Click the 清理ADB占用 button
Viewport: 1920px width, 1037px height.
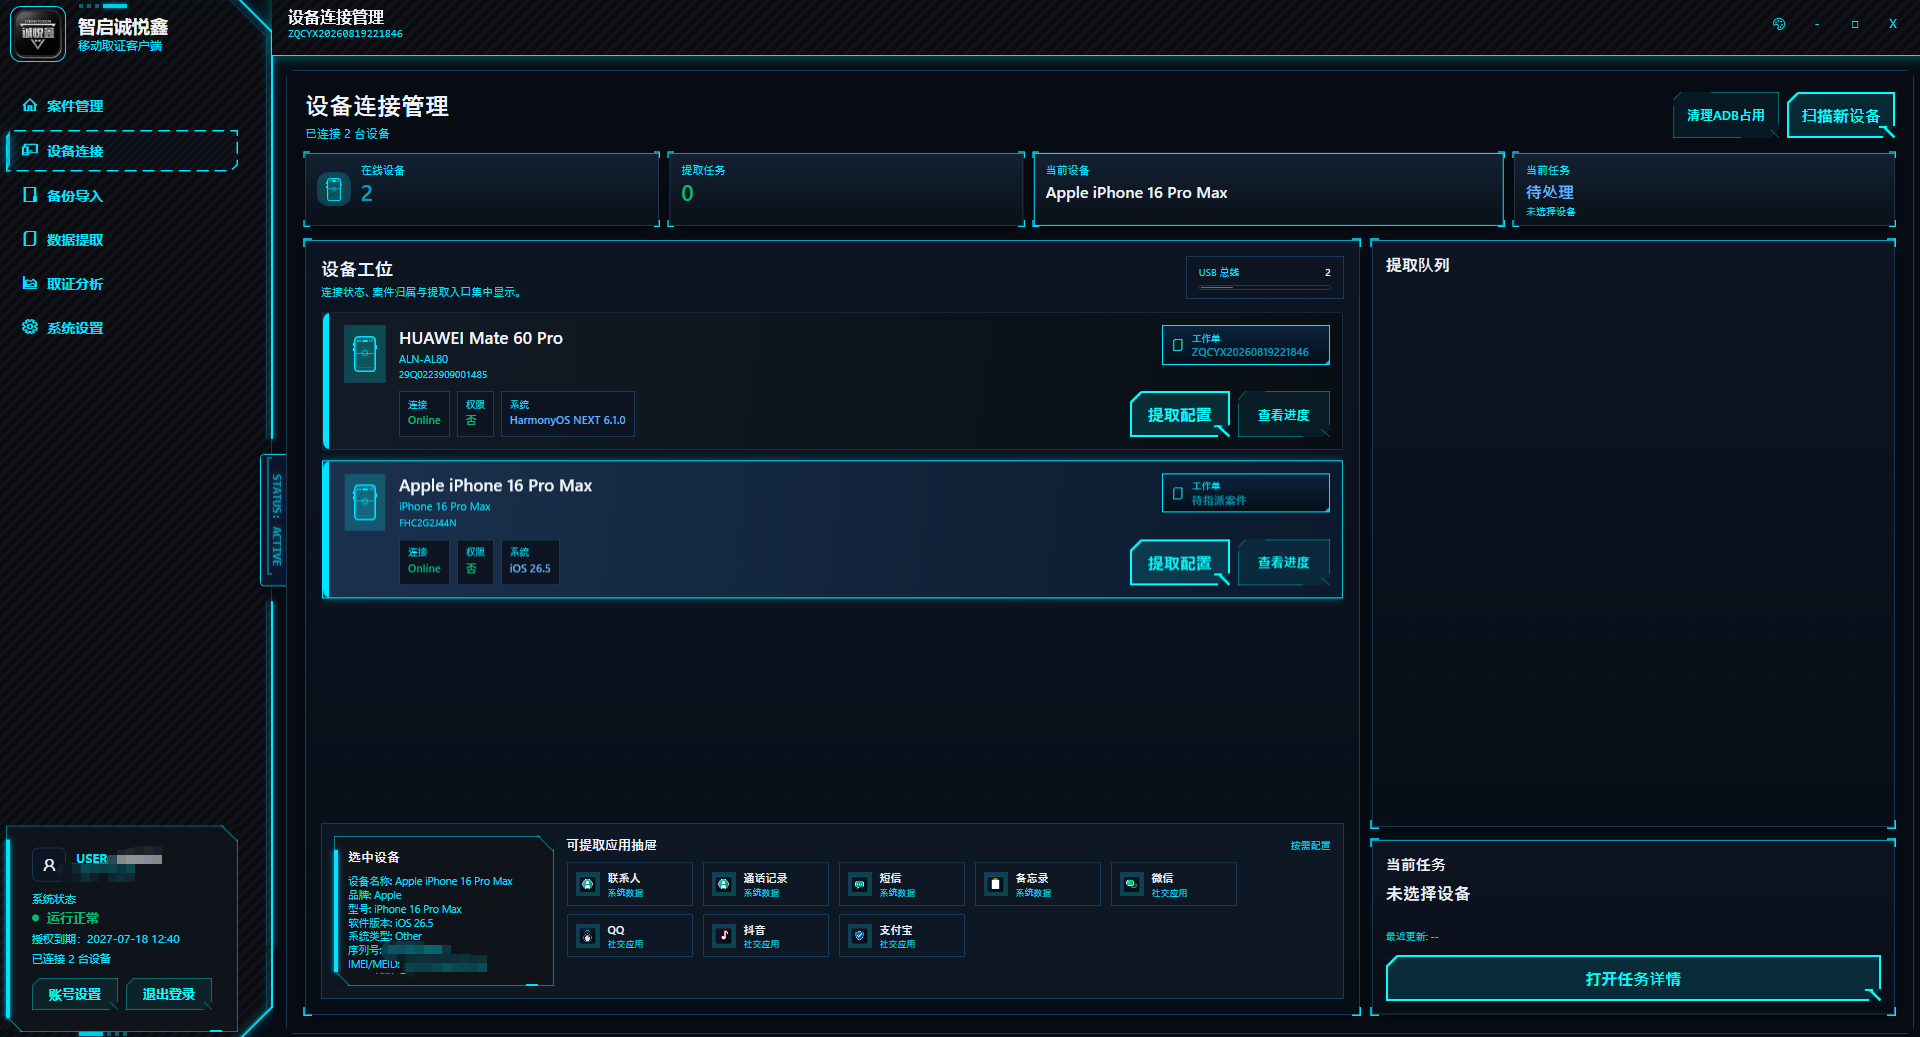(x=1725, y=116)
